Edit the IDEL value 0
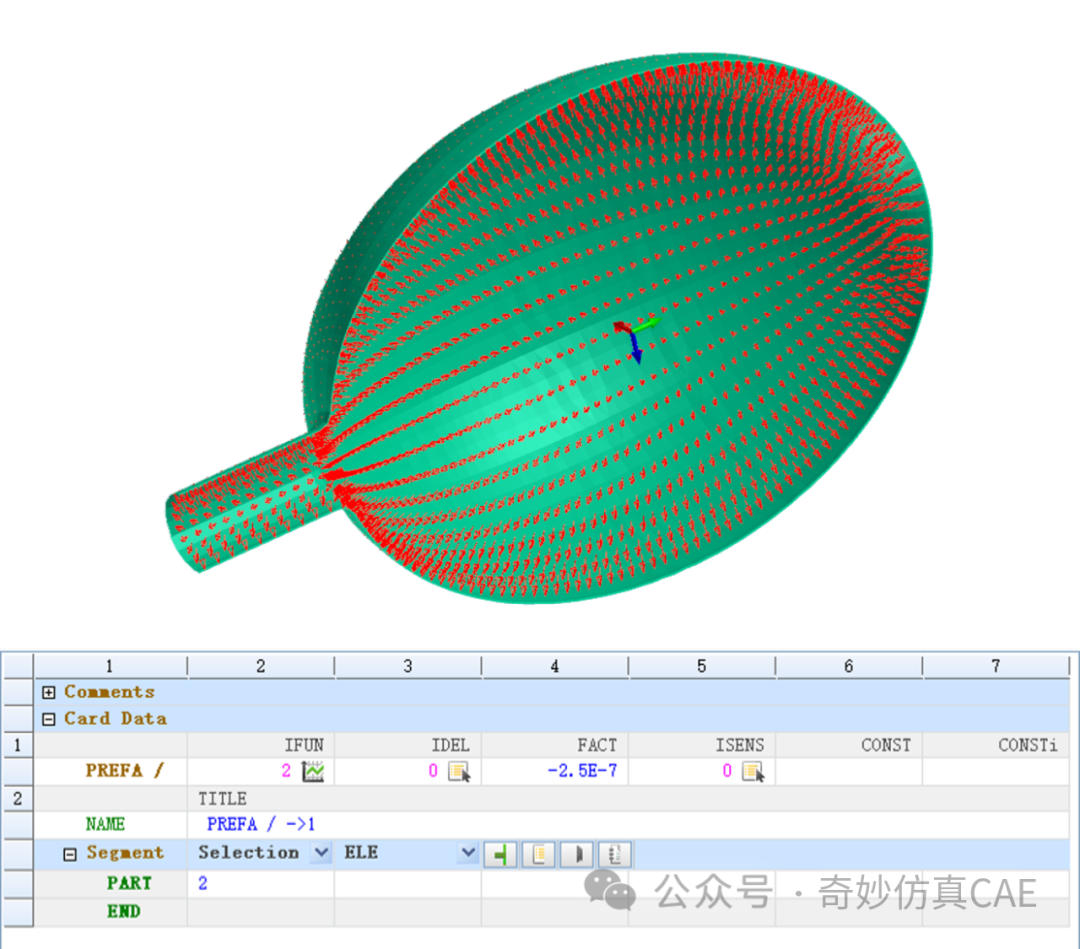The height and width of the screenshot is (949, 1080). click(433, 771)
